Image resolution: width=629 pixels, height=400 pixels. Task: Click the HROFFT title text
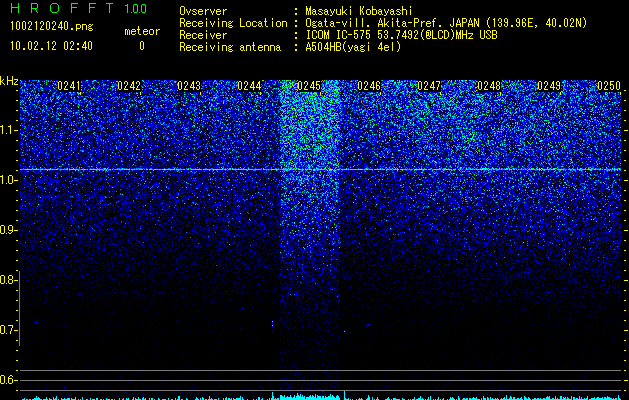62,8
